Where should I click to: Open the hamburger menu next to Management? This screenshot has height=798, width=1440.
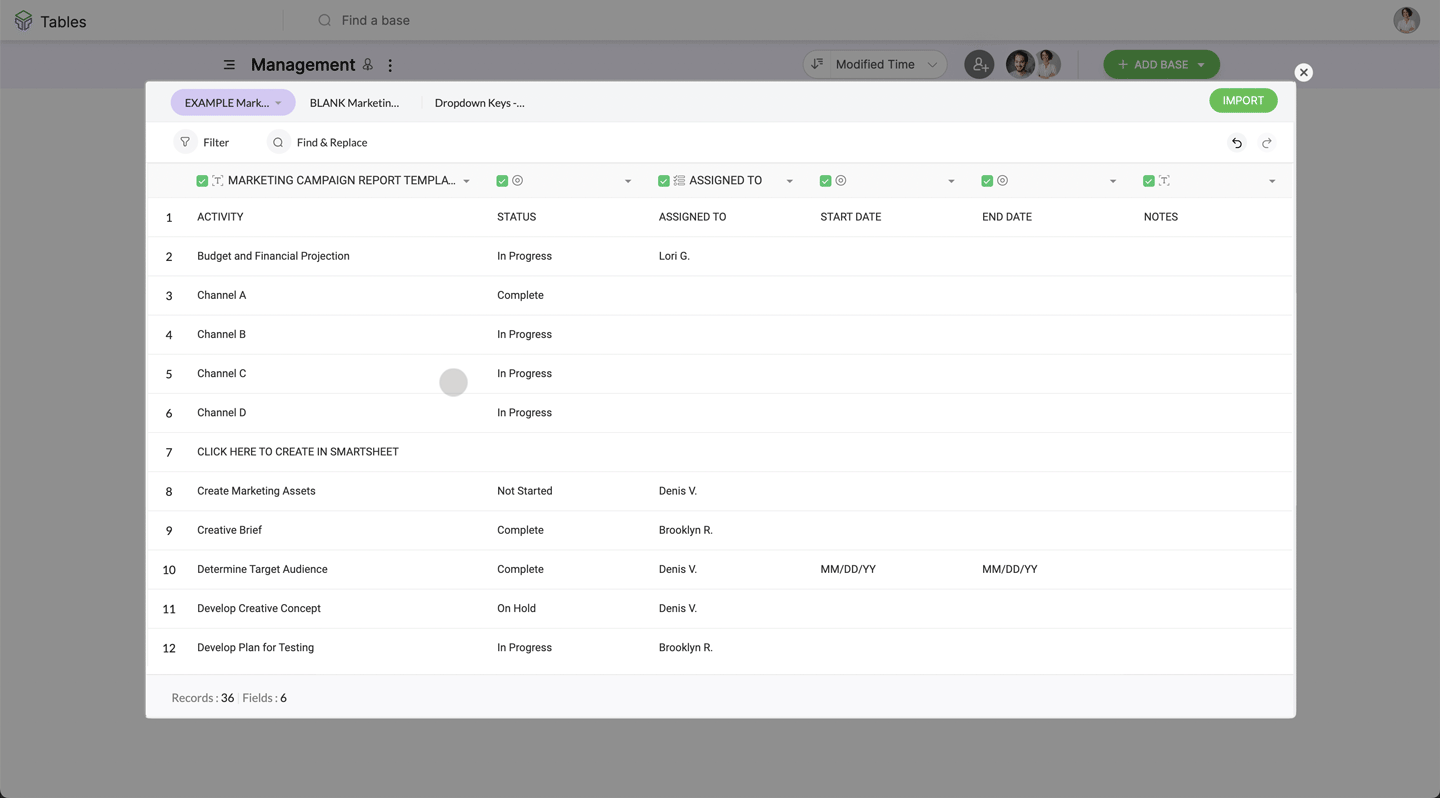point(229,65)
